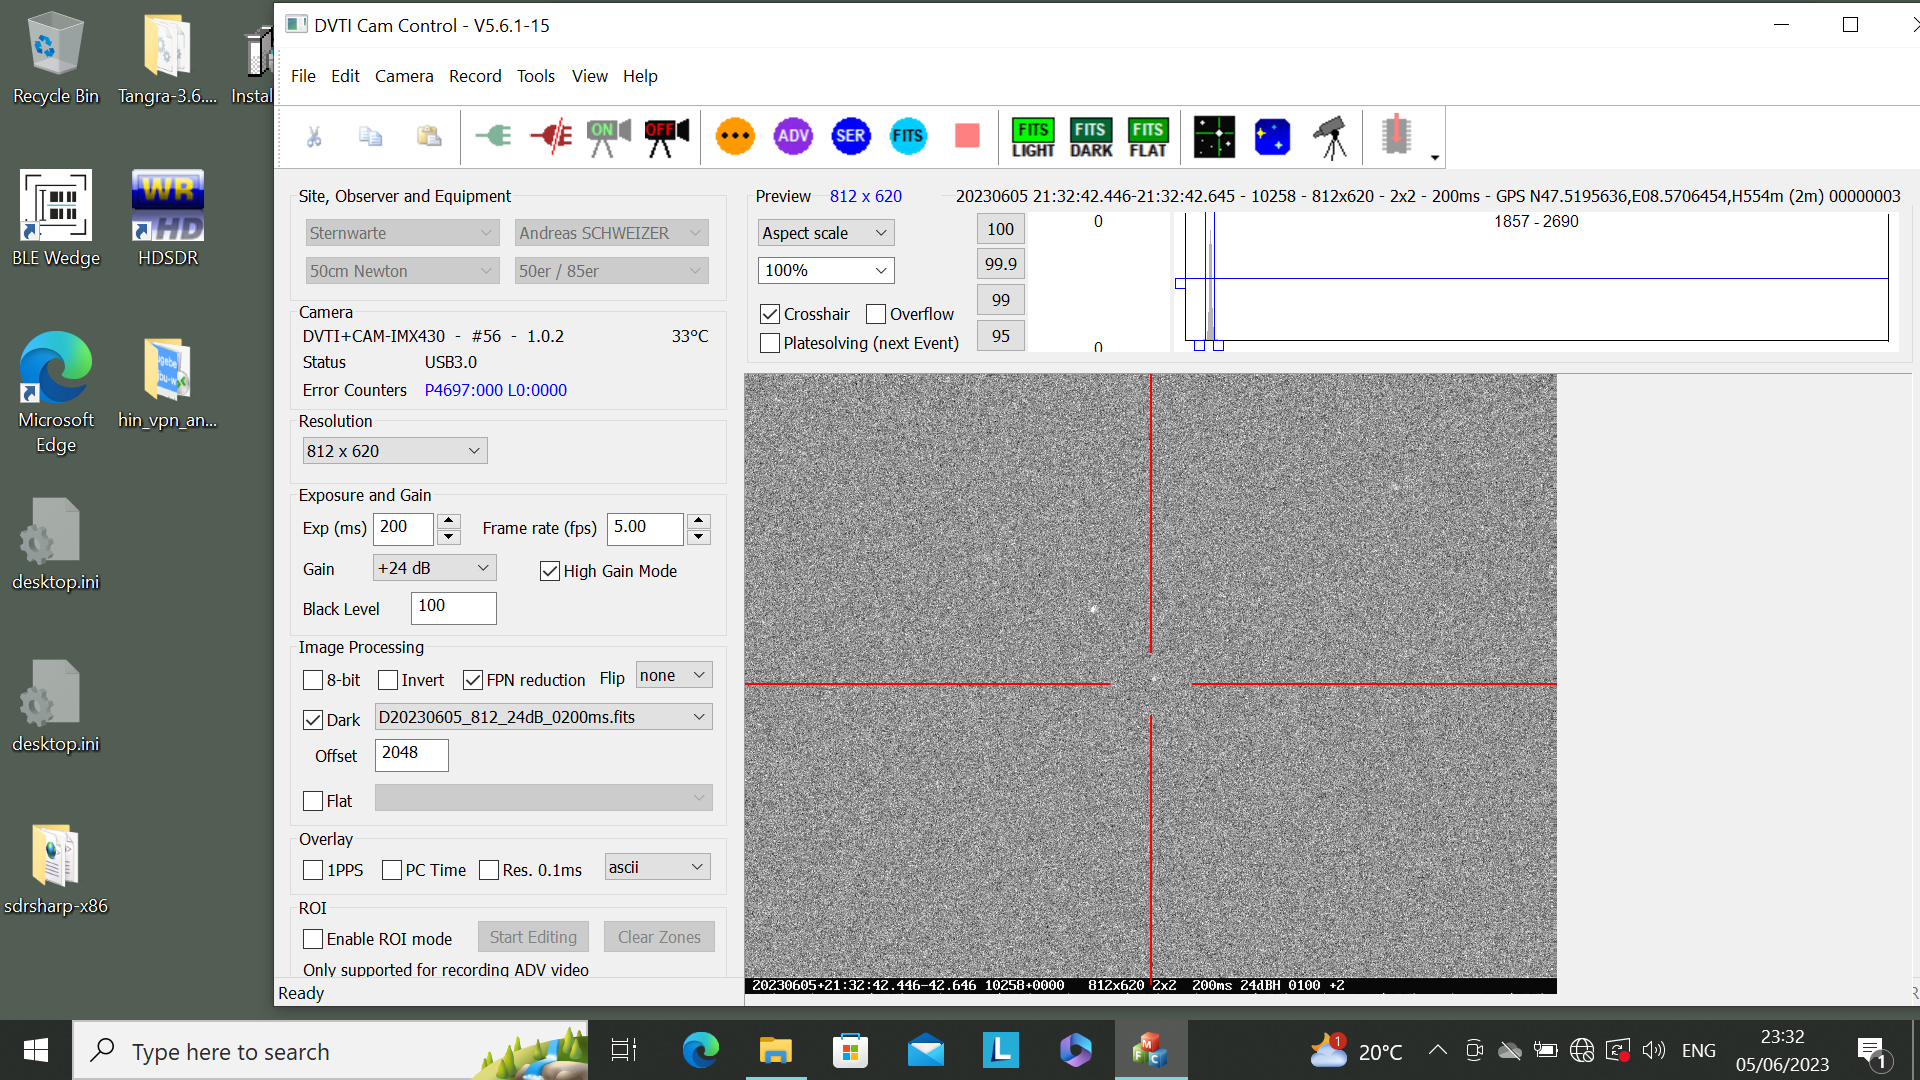Click the 99.9 histogram button
The image size is (1920, 1080).
(x=1000, y=264)
